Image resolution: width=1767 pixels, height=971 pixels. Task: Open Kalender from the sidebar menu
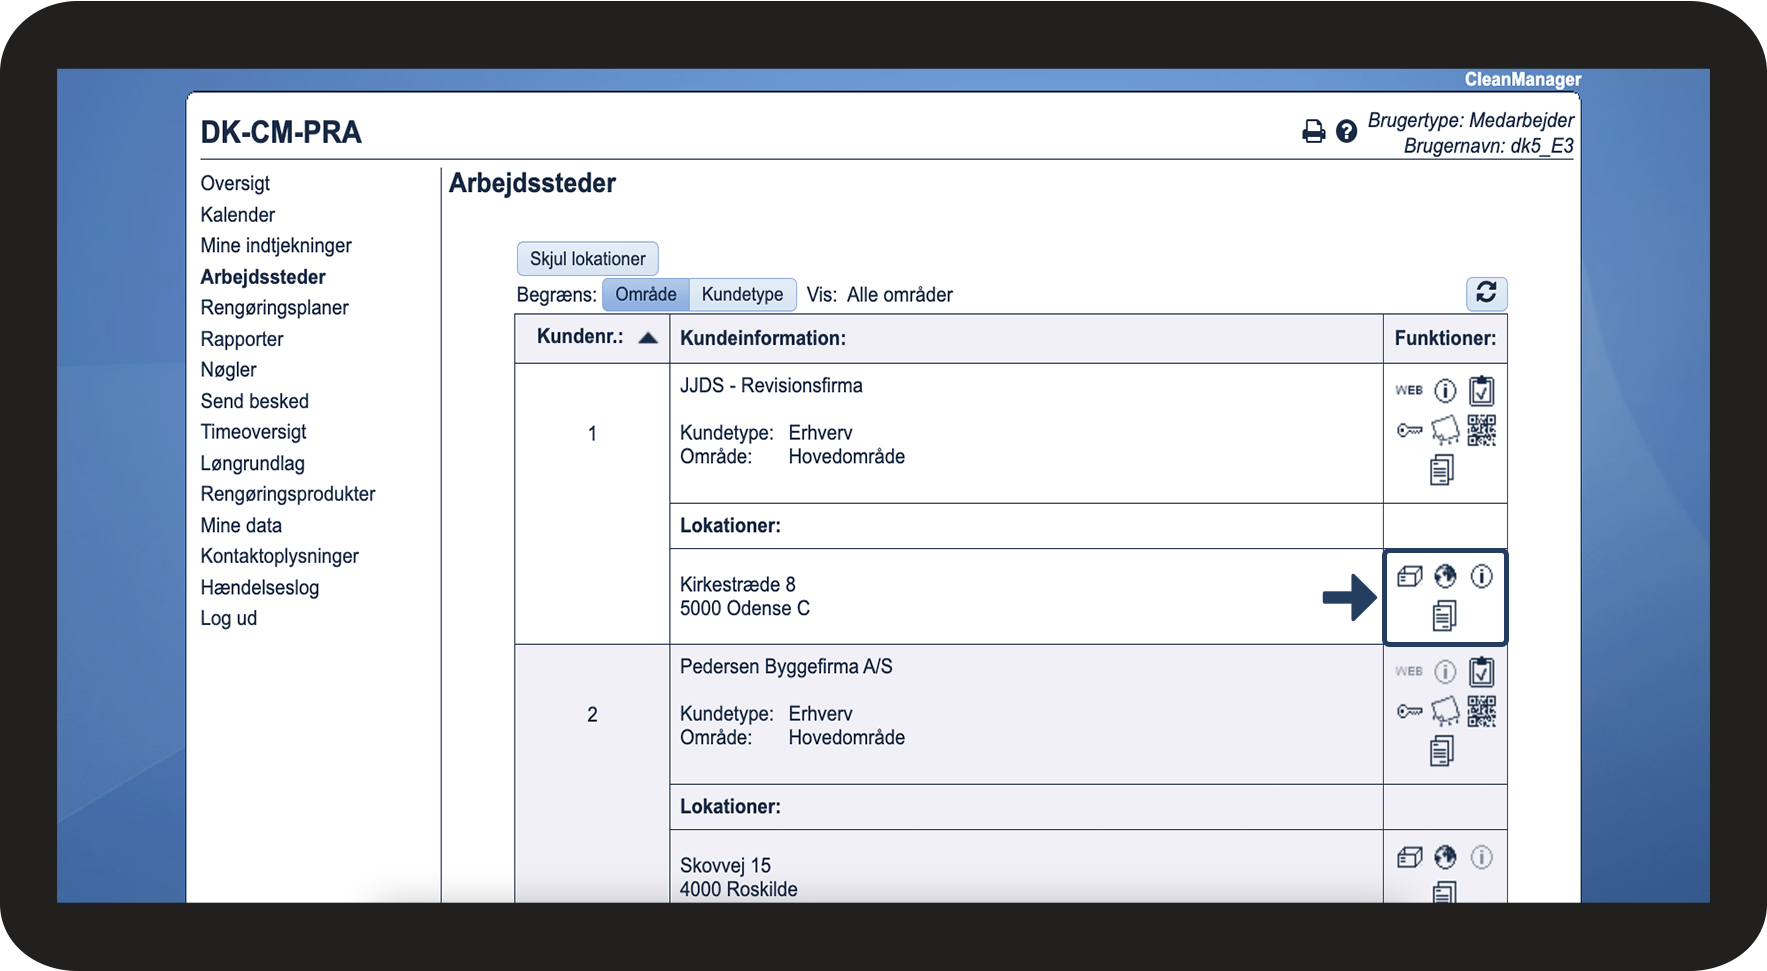click(x=237, y=215)
